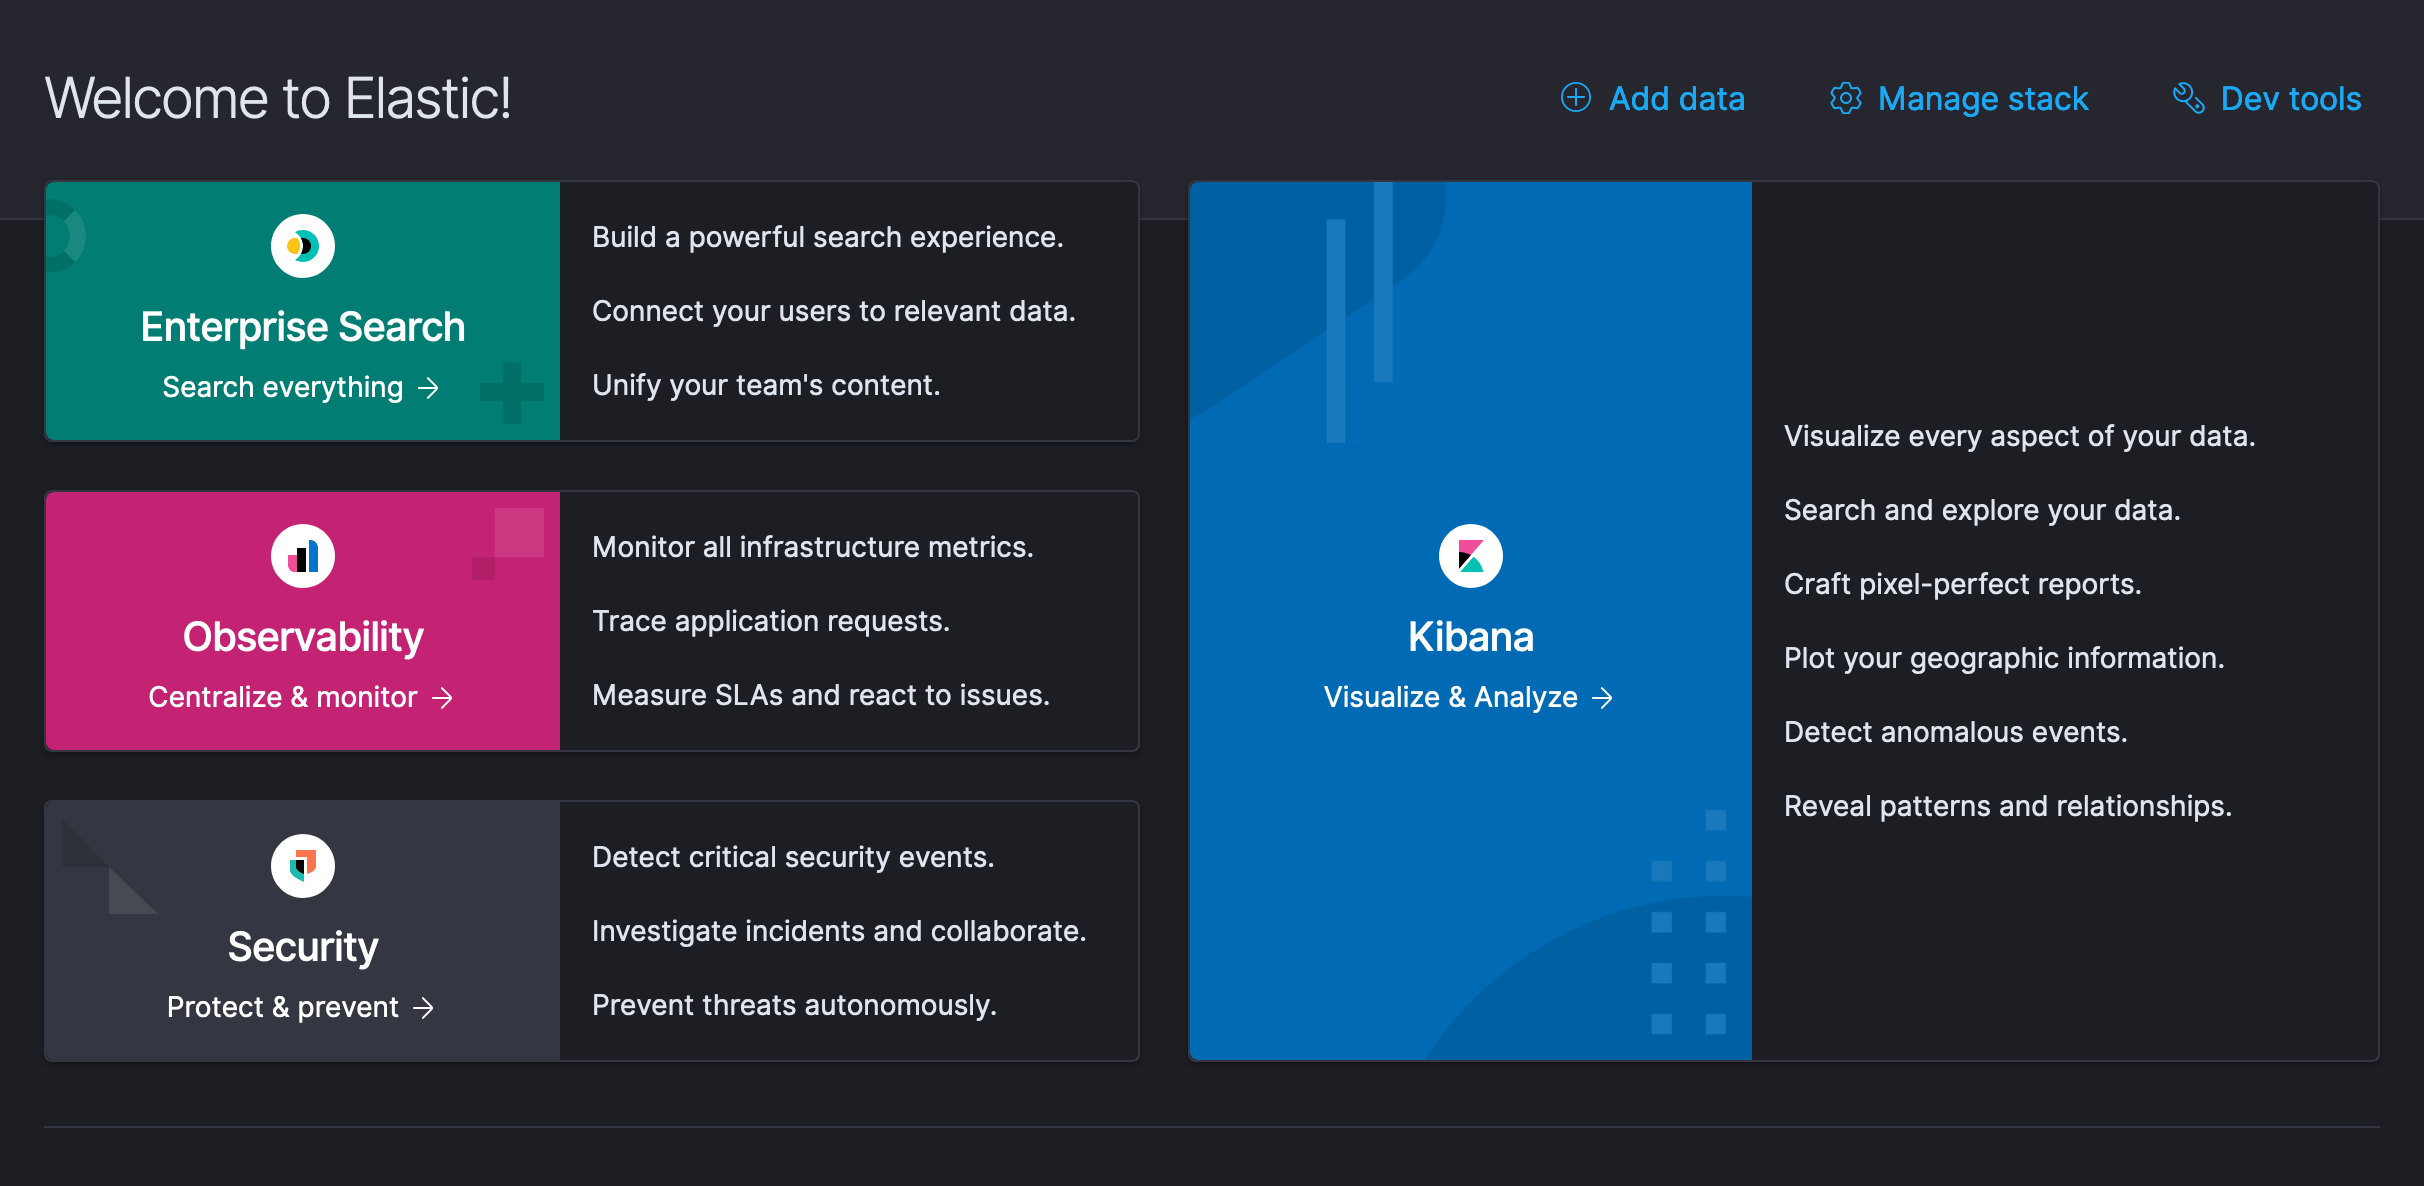Click the Observability bar-chart icon

point(302,556)
